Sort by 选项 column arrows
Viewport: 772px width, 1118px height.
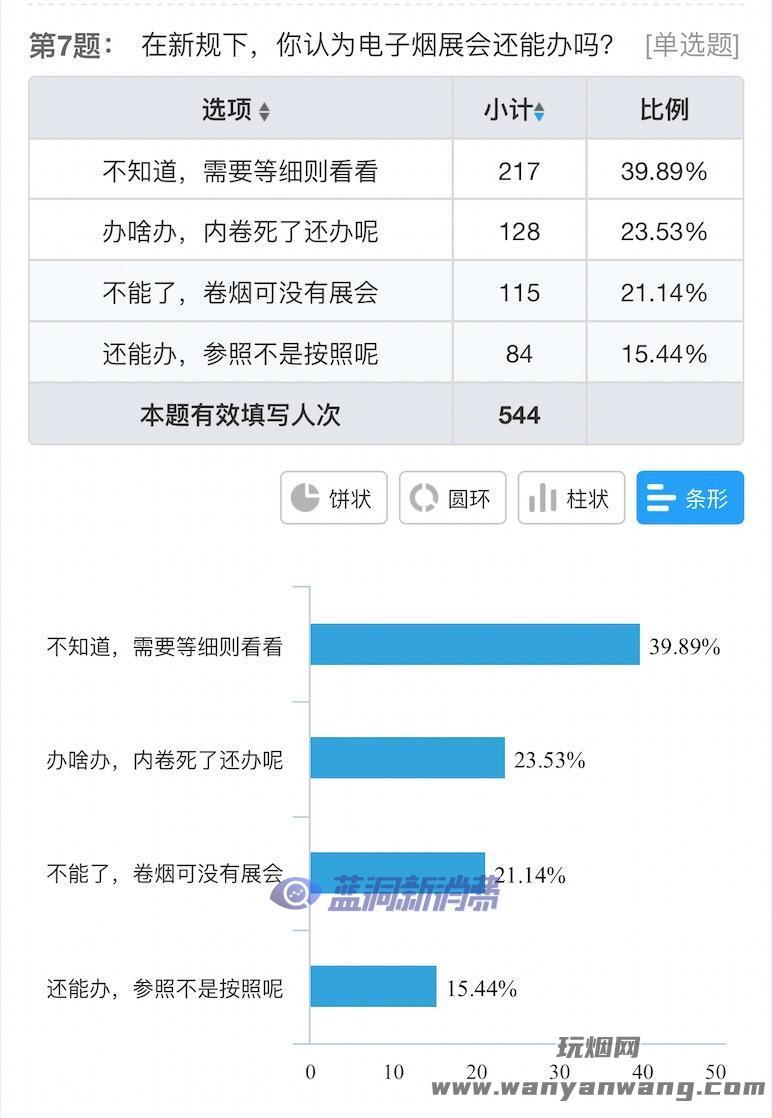pos(264,111)
